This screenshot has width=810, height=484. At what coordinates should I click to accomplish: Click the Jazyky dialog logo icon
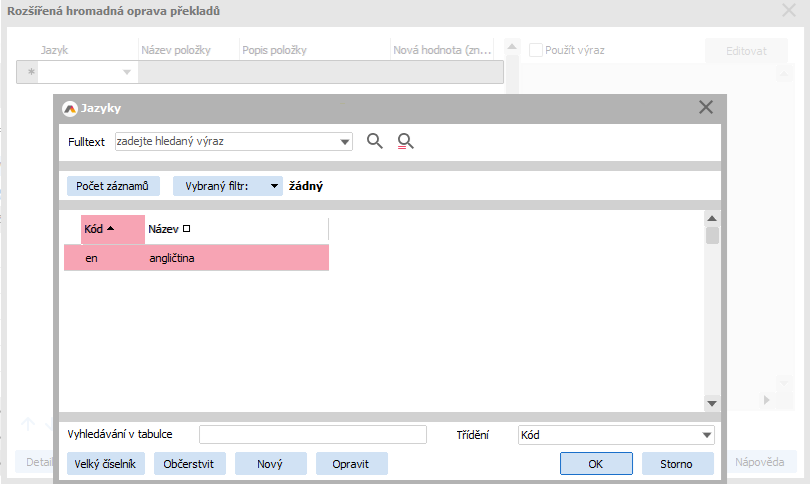click(70, 109)
